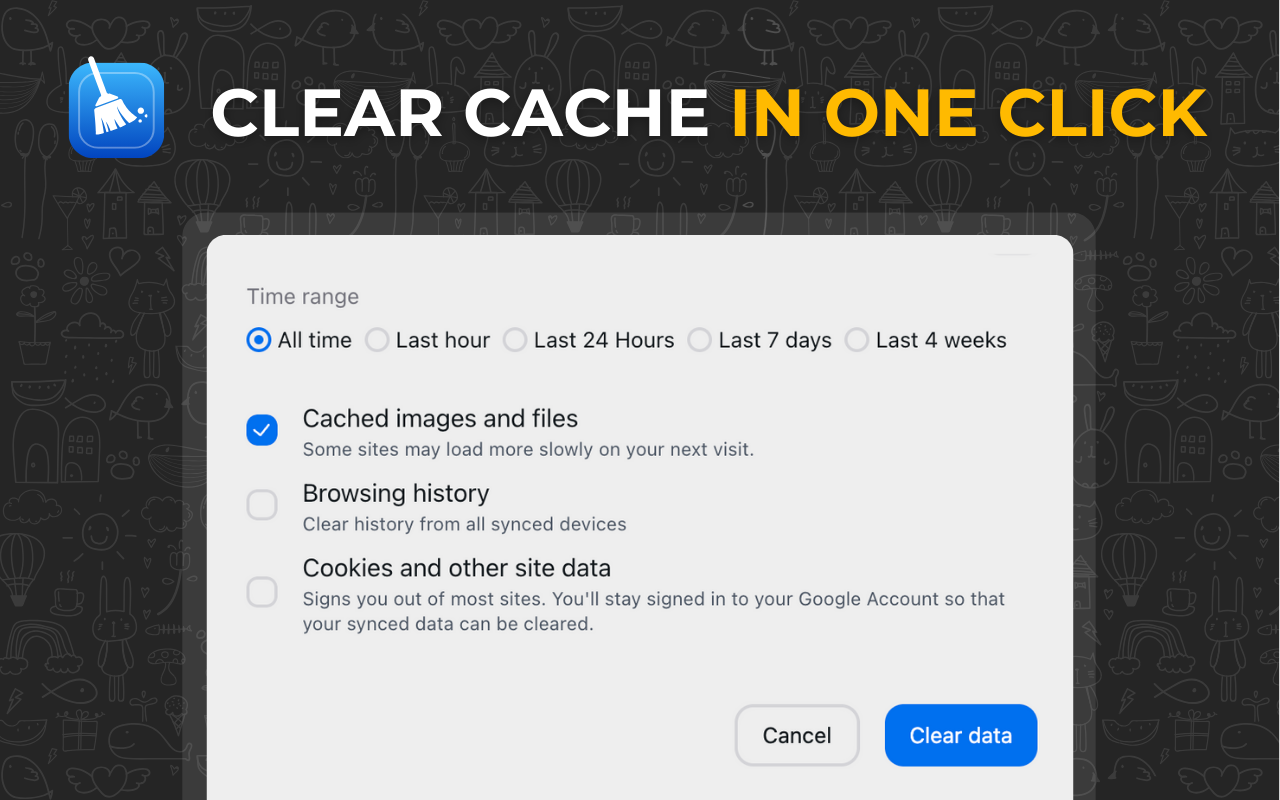1280x800 pixels.
Task: Click the Browsing history text label
Action: tap(396, 493)
